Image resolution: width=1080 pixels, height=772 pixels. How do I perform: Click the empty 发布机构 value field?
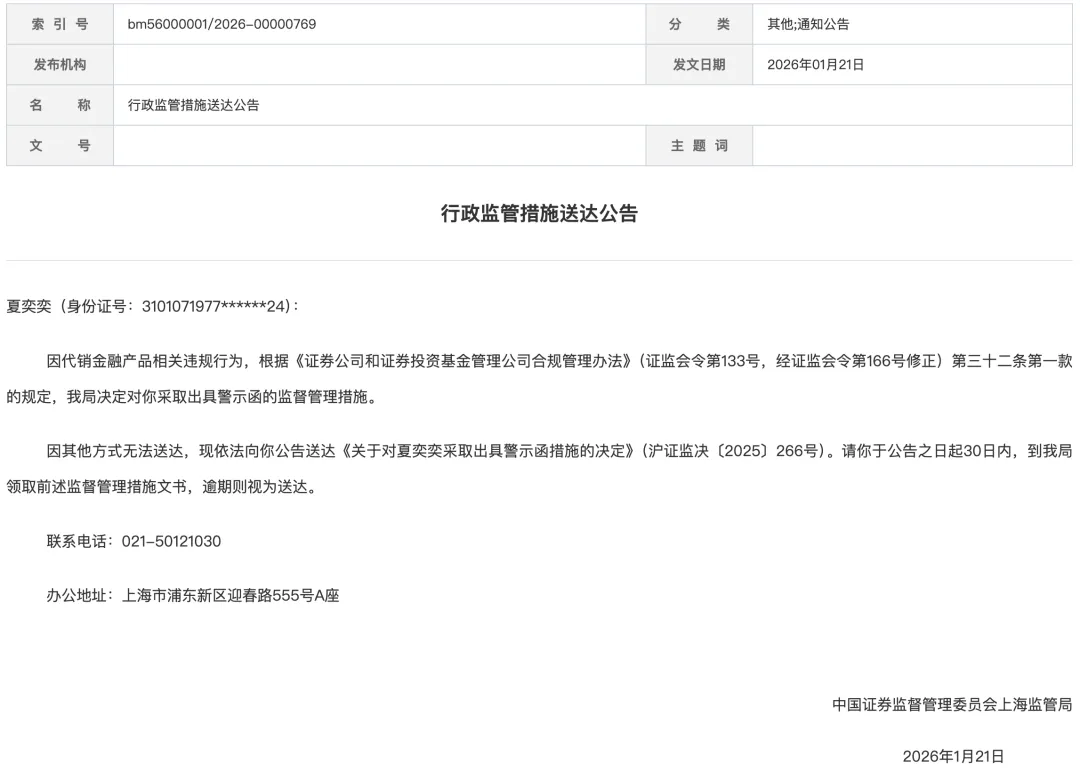click(x=380, y=64)
